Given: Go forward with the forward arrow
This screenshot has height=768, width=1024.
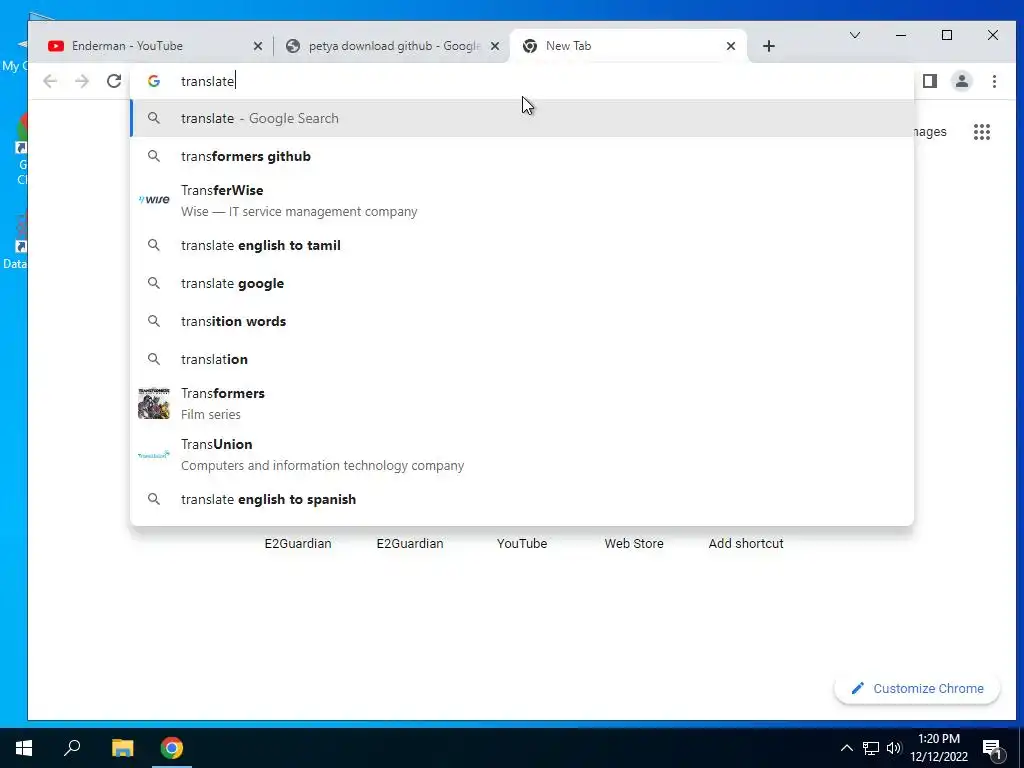Looking at the screenshot, I should coord(82,81).
